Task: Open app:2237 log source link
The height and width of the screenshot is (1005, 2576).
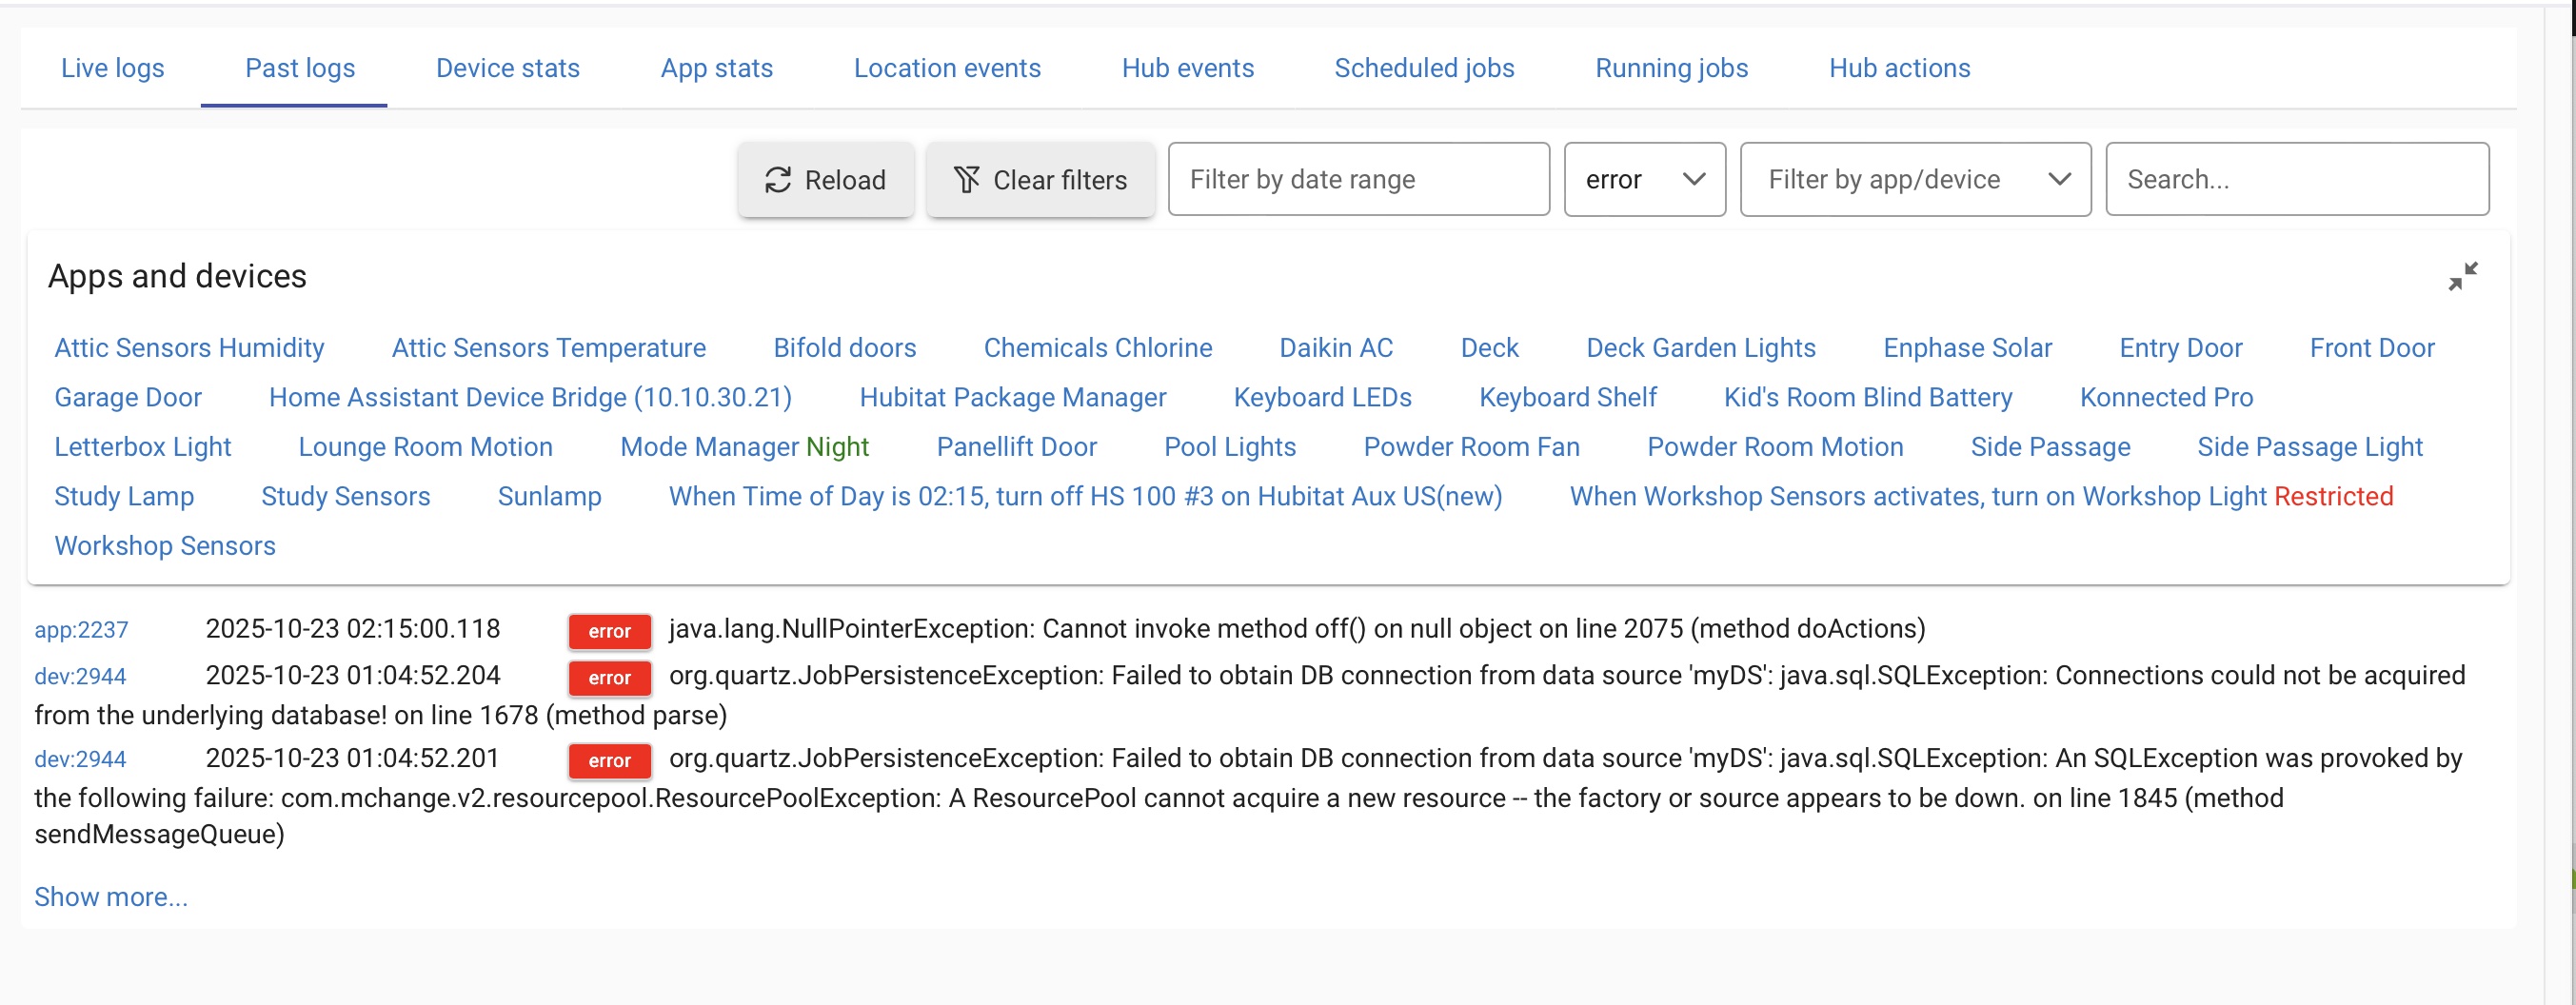Action: [81, 630]
